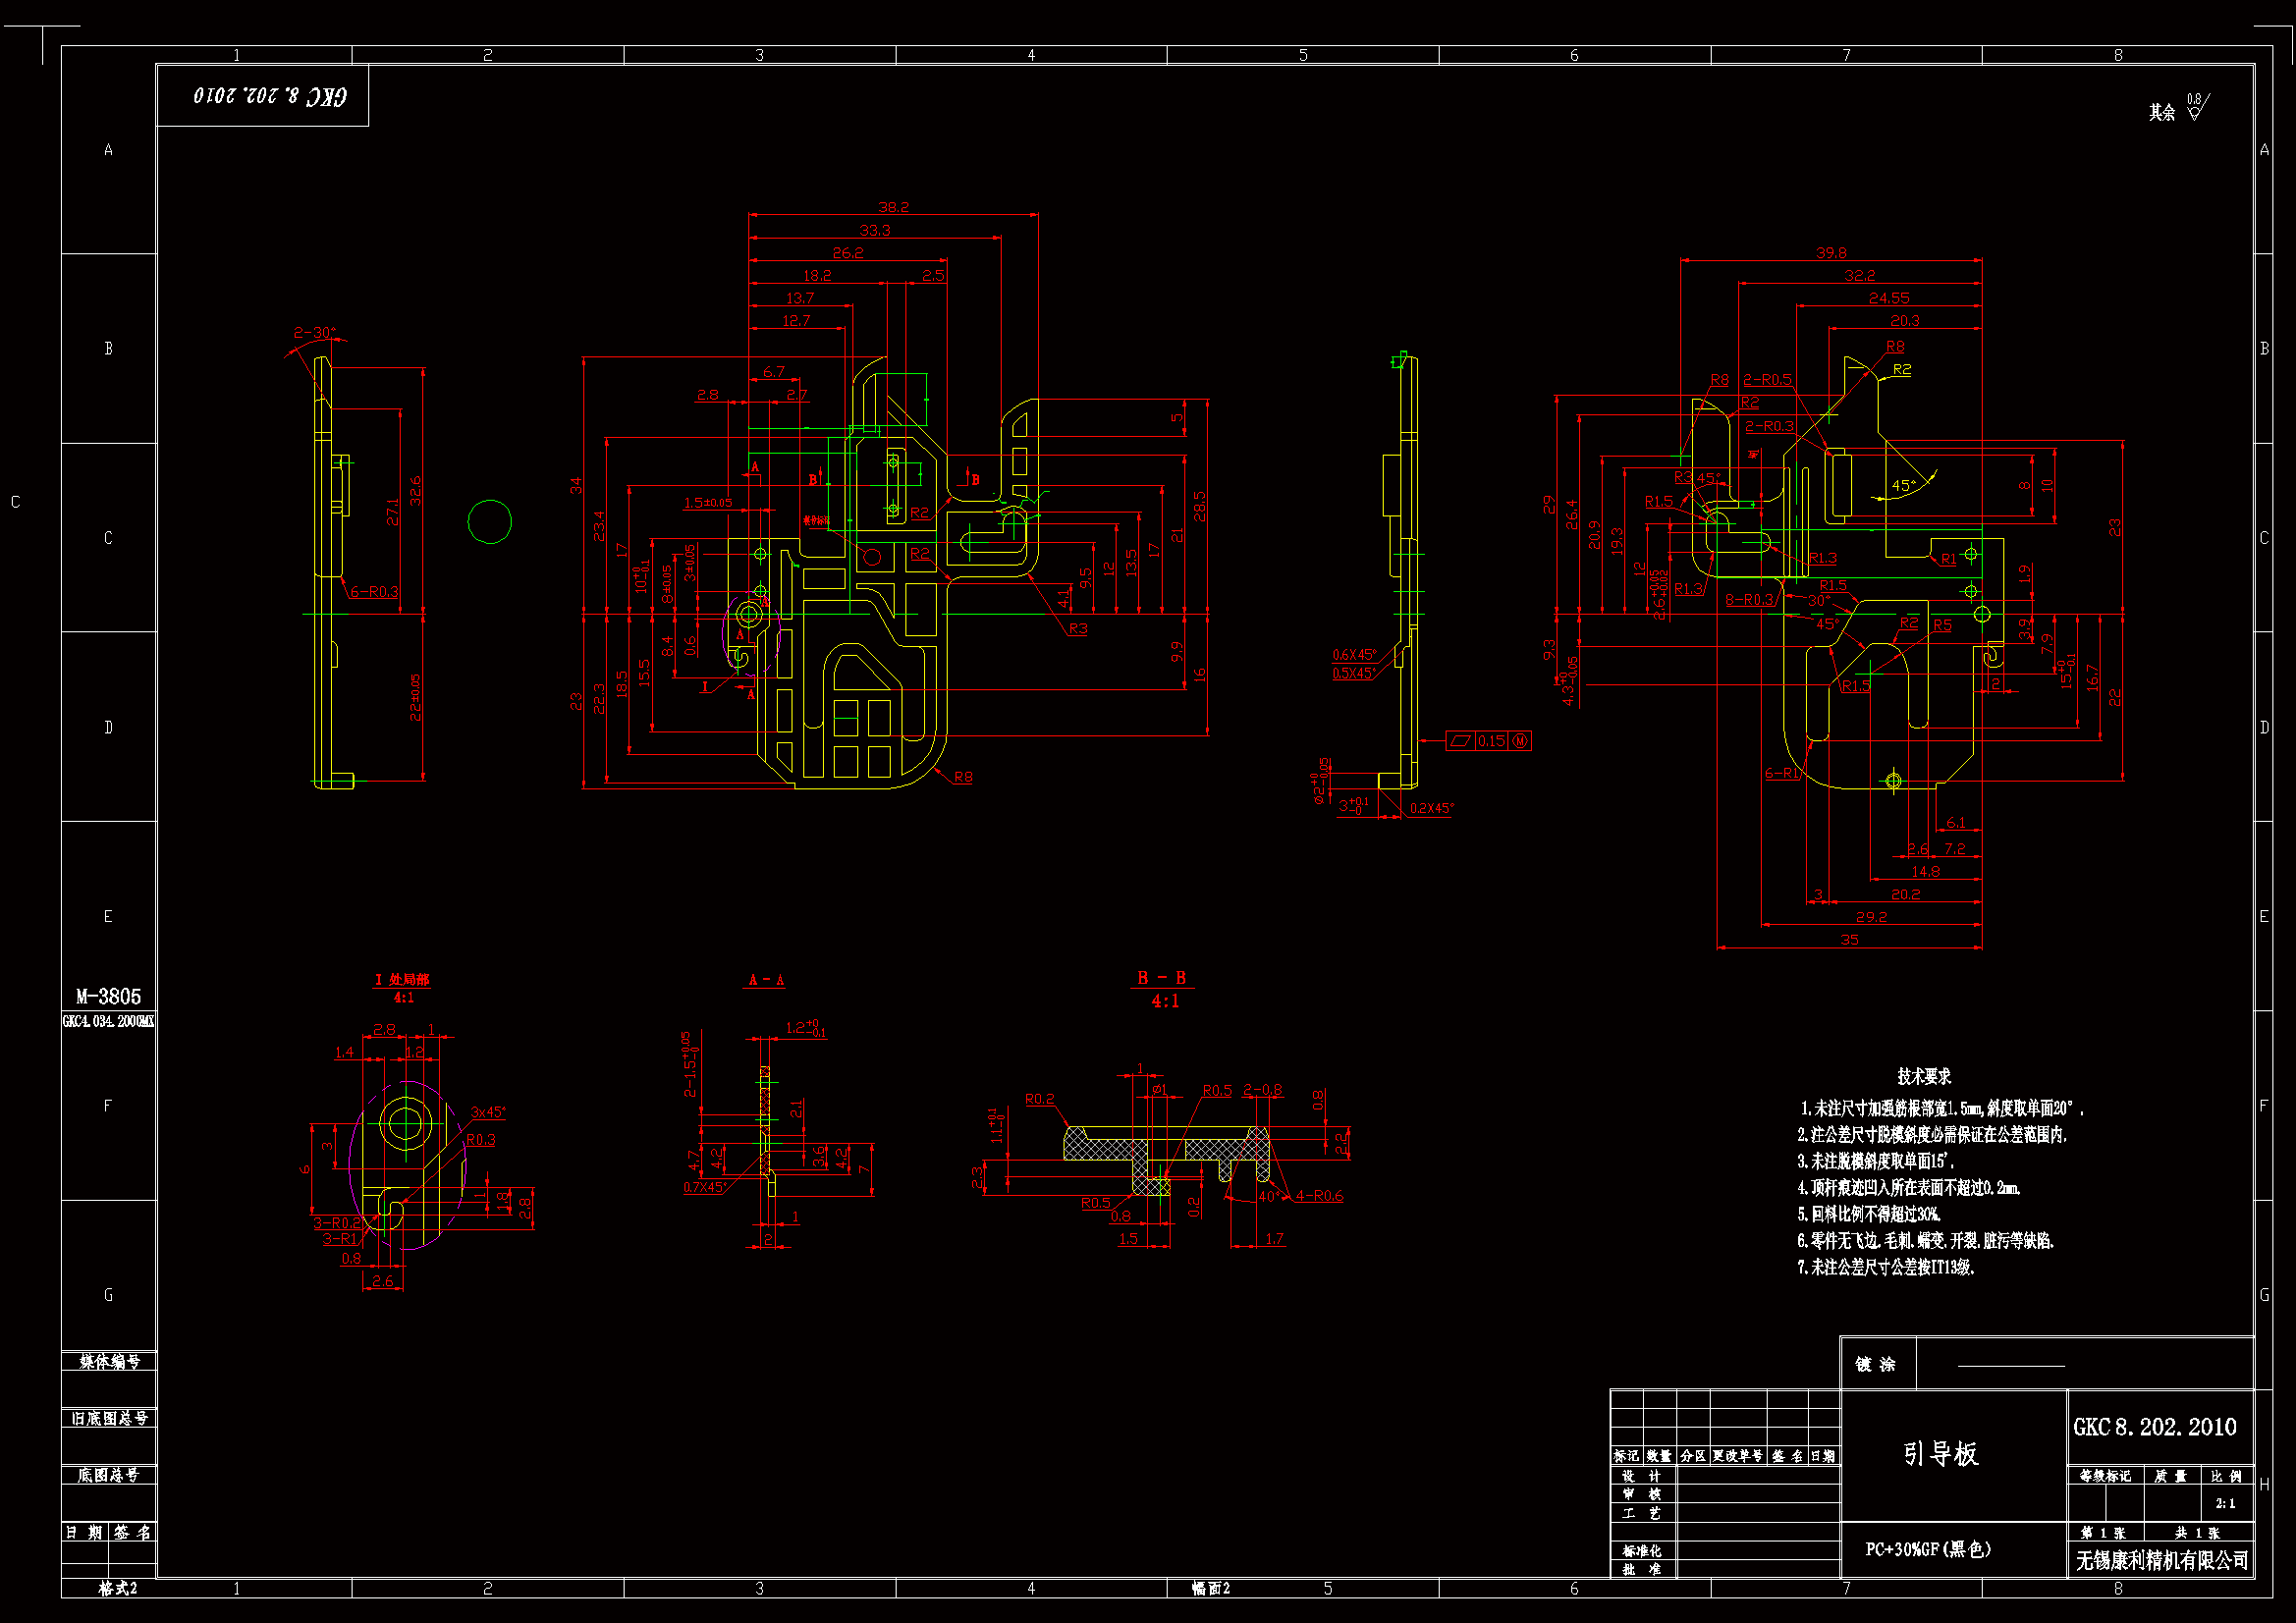Click the surface roughness symbol beside 其余
The image size is (2296, 1623).
click(x=2196, y=107)
